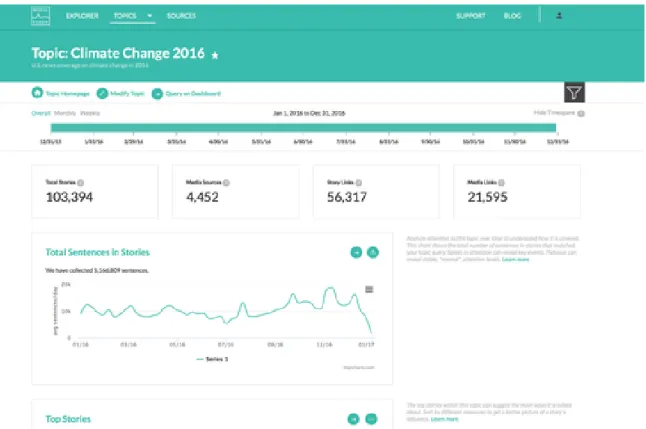Open the chart hamburger menu icon
This screenshot has width=646, height=429.
click(369, 289)
